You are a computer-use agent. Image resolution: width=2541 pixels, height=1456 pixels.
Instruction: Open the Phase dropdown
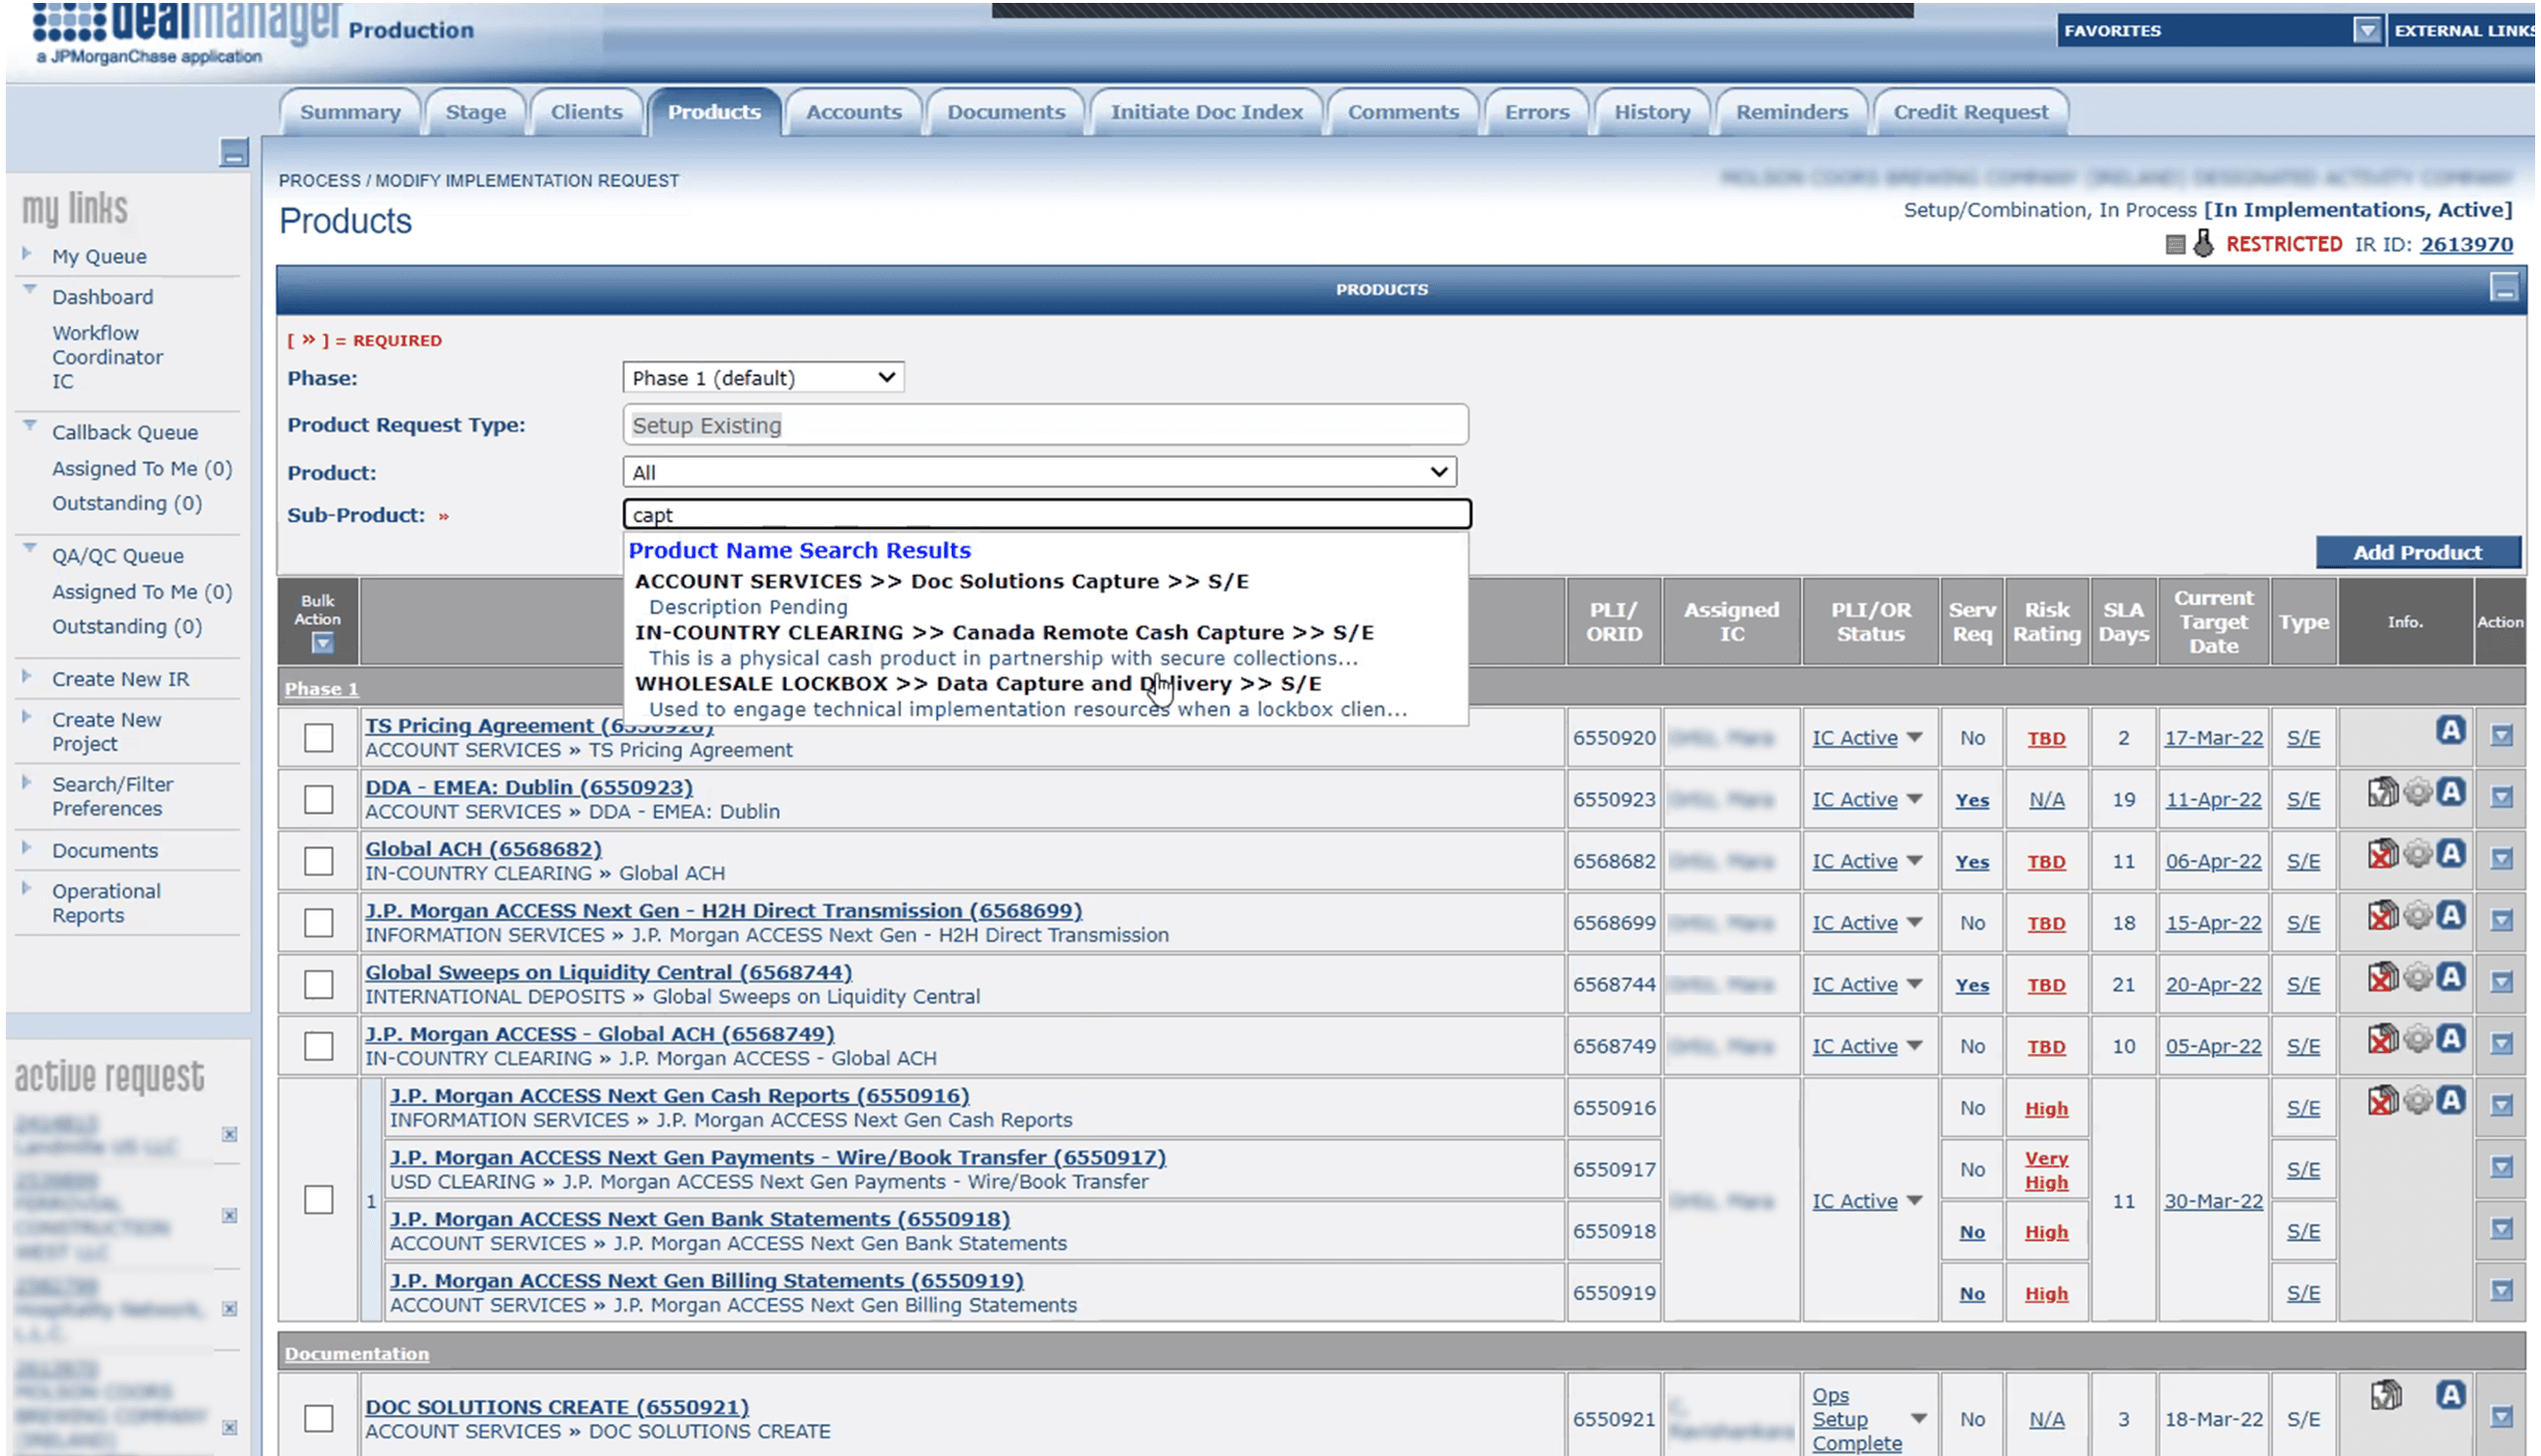pos(763,378)
